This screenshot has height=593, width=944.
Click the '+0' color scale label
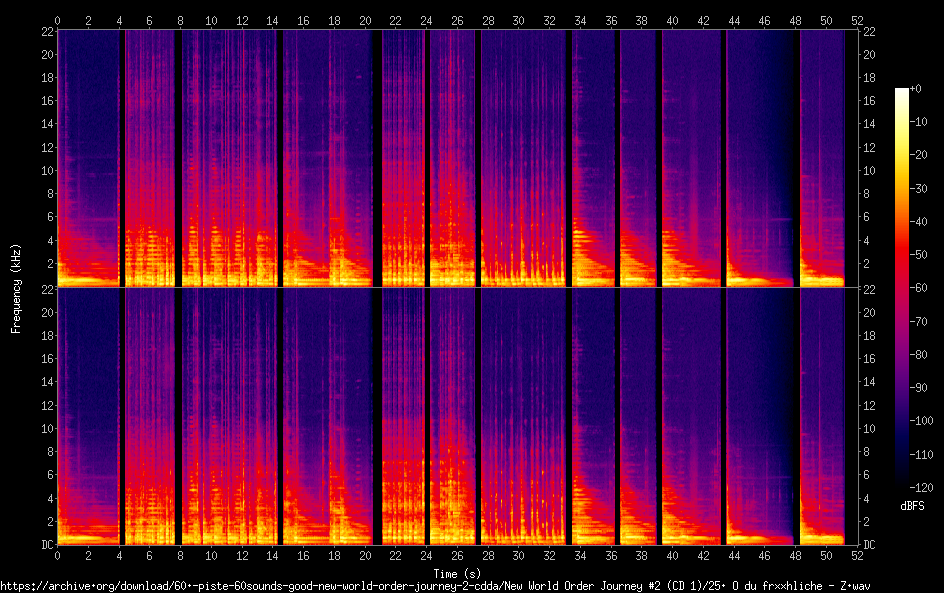pos(916,88)
